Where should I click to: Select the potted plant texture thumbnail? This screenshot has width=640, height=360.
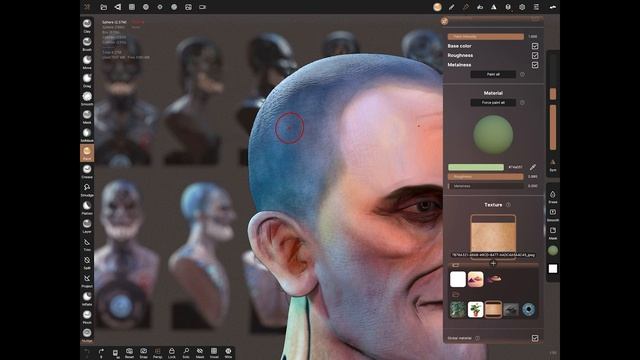coord(476,309)
